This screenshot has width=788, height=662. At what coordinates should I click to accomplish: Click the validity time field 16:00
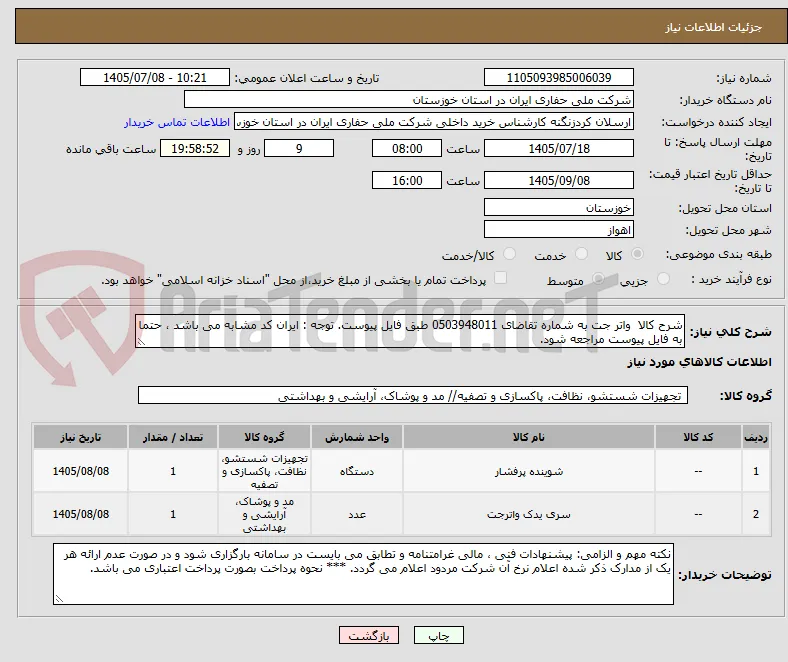click(x=407, y=180)
